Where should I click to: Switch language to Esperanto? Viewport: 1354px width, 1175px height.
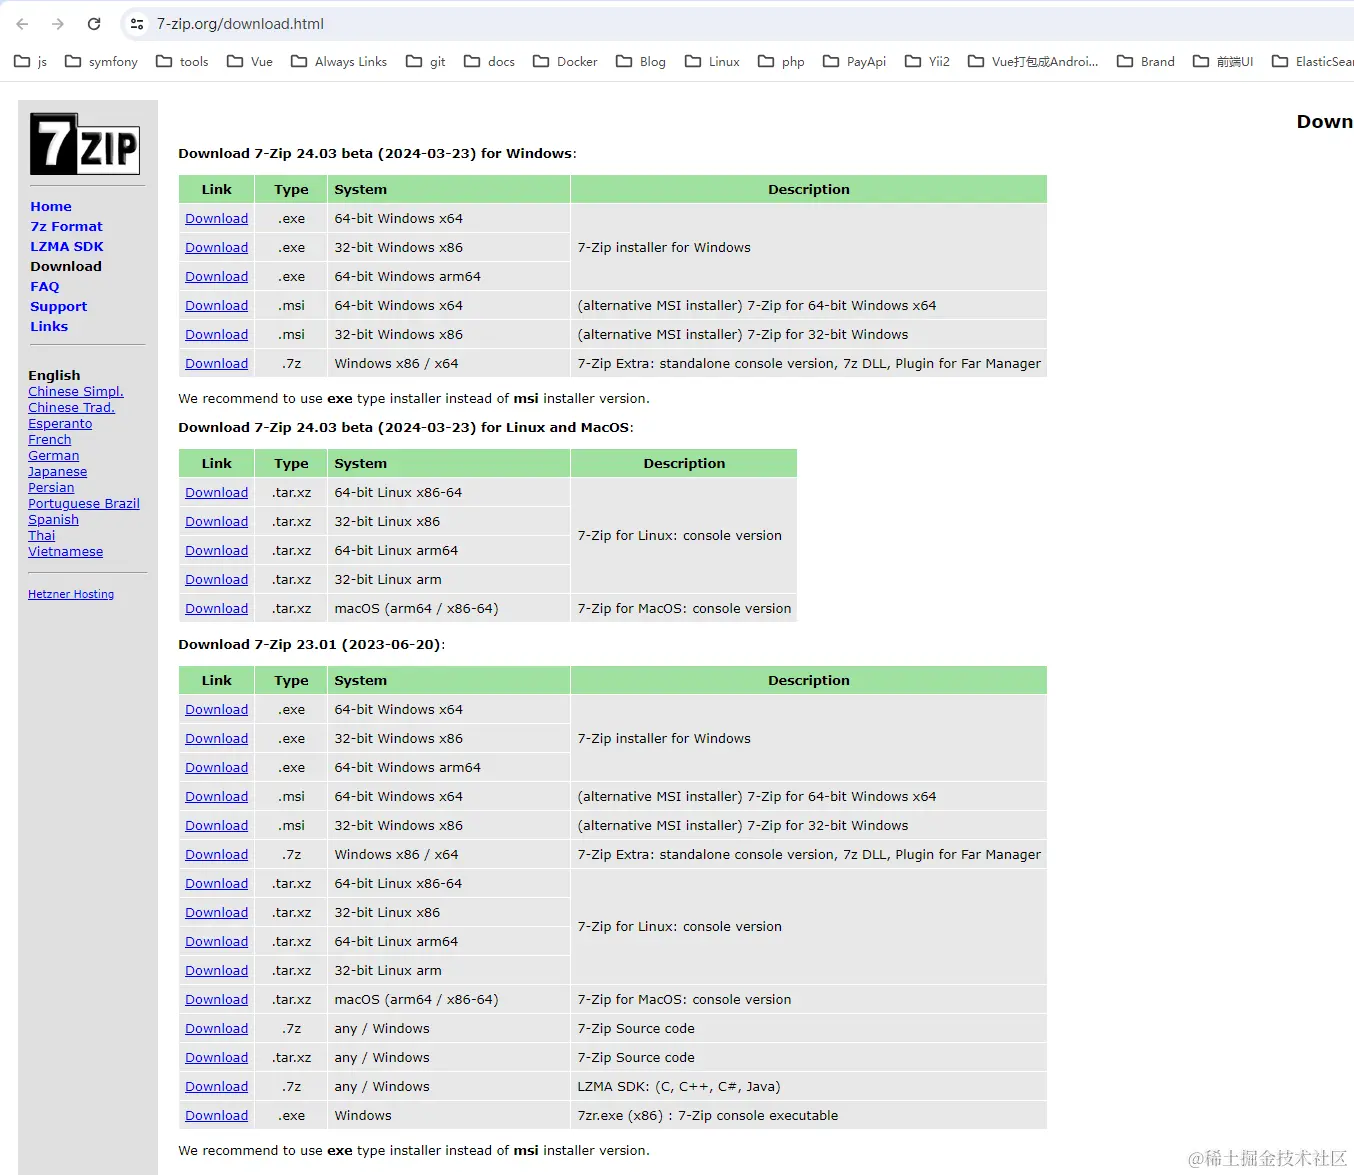point(60,424)
